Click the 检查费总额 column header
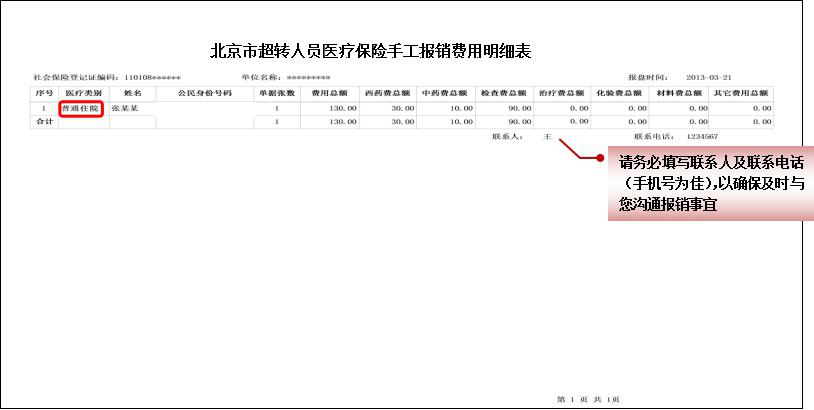 pyautogui.click(x=503, y=93)
